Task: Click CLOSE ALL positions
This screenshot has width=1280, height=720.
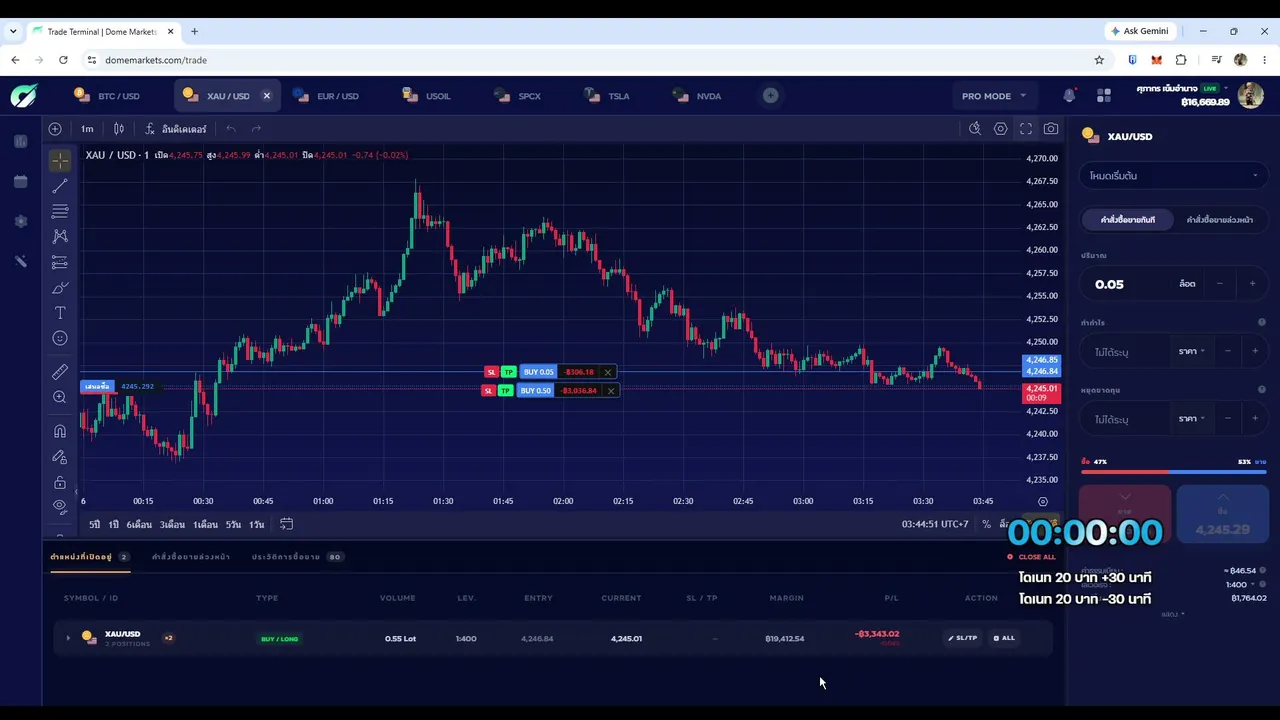Action: pos(1031,557)
